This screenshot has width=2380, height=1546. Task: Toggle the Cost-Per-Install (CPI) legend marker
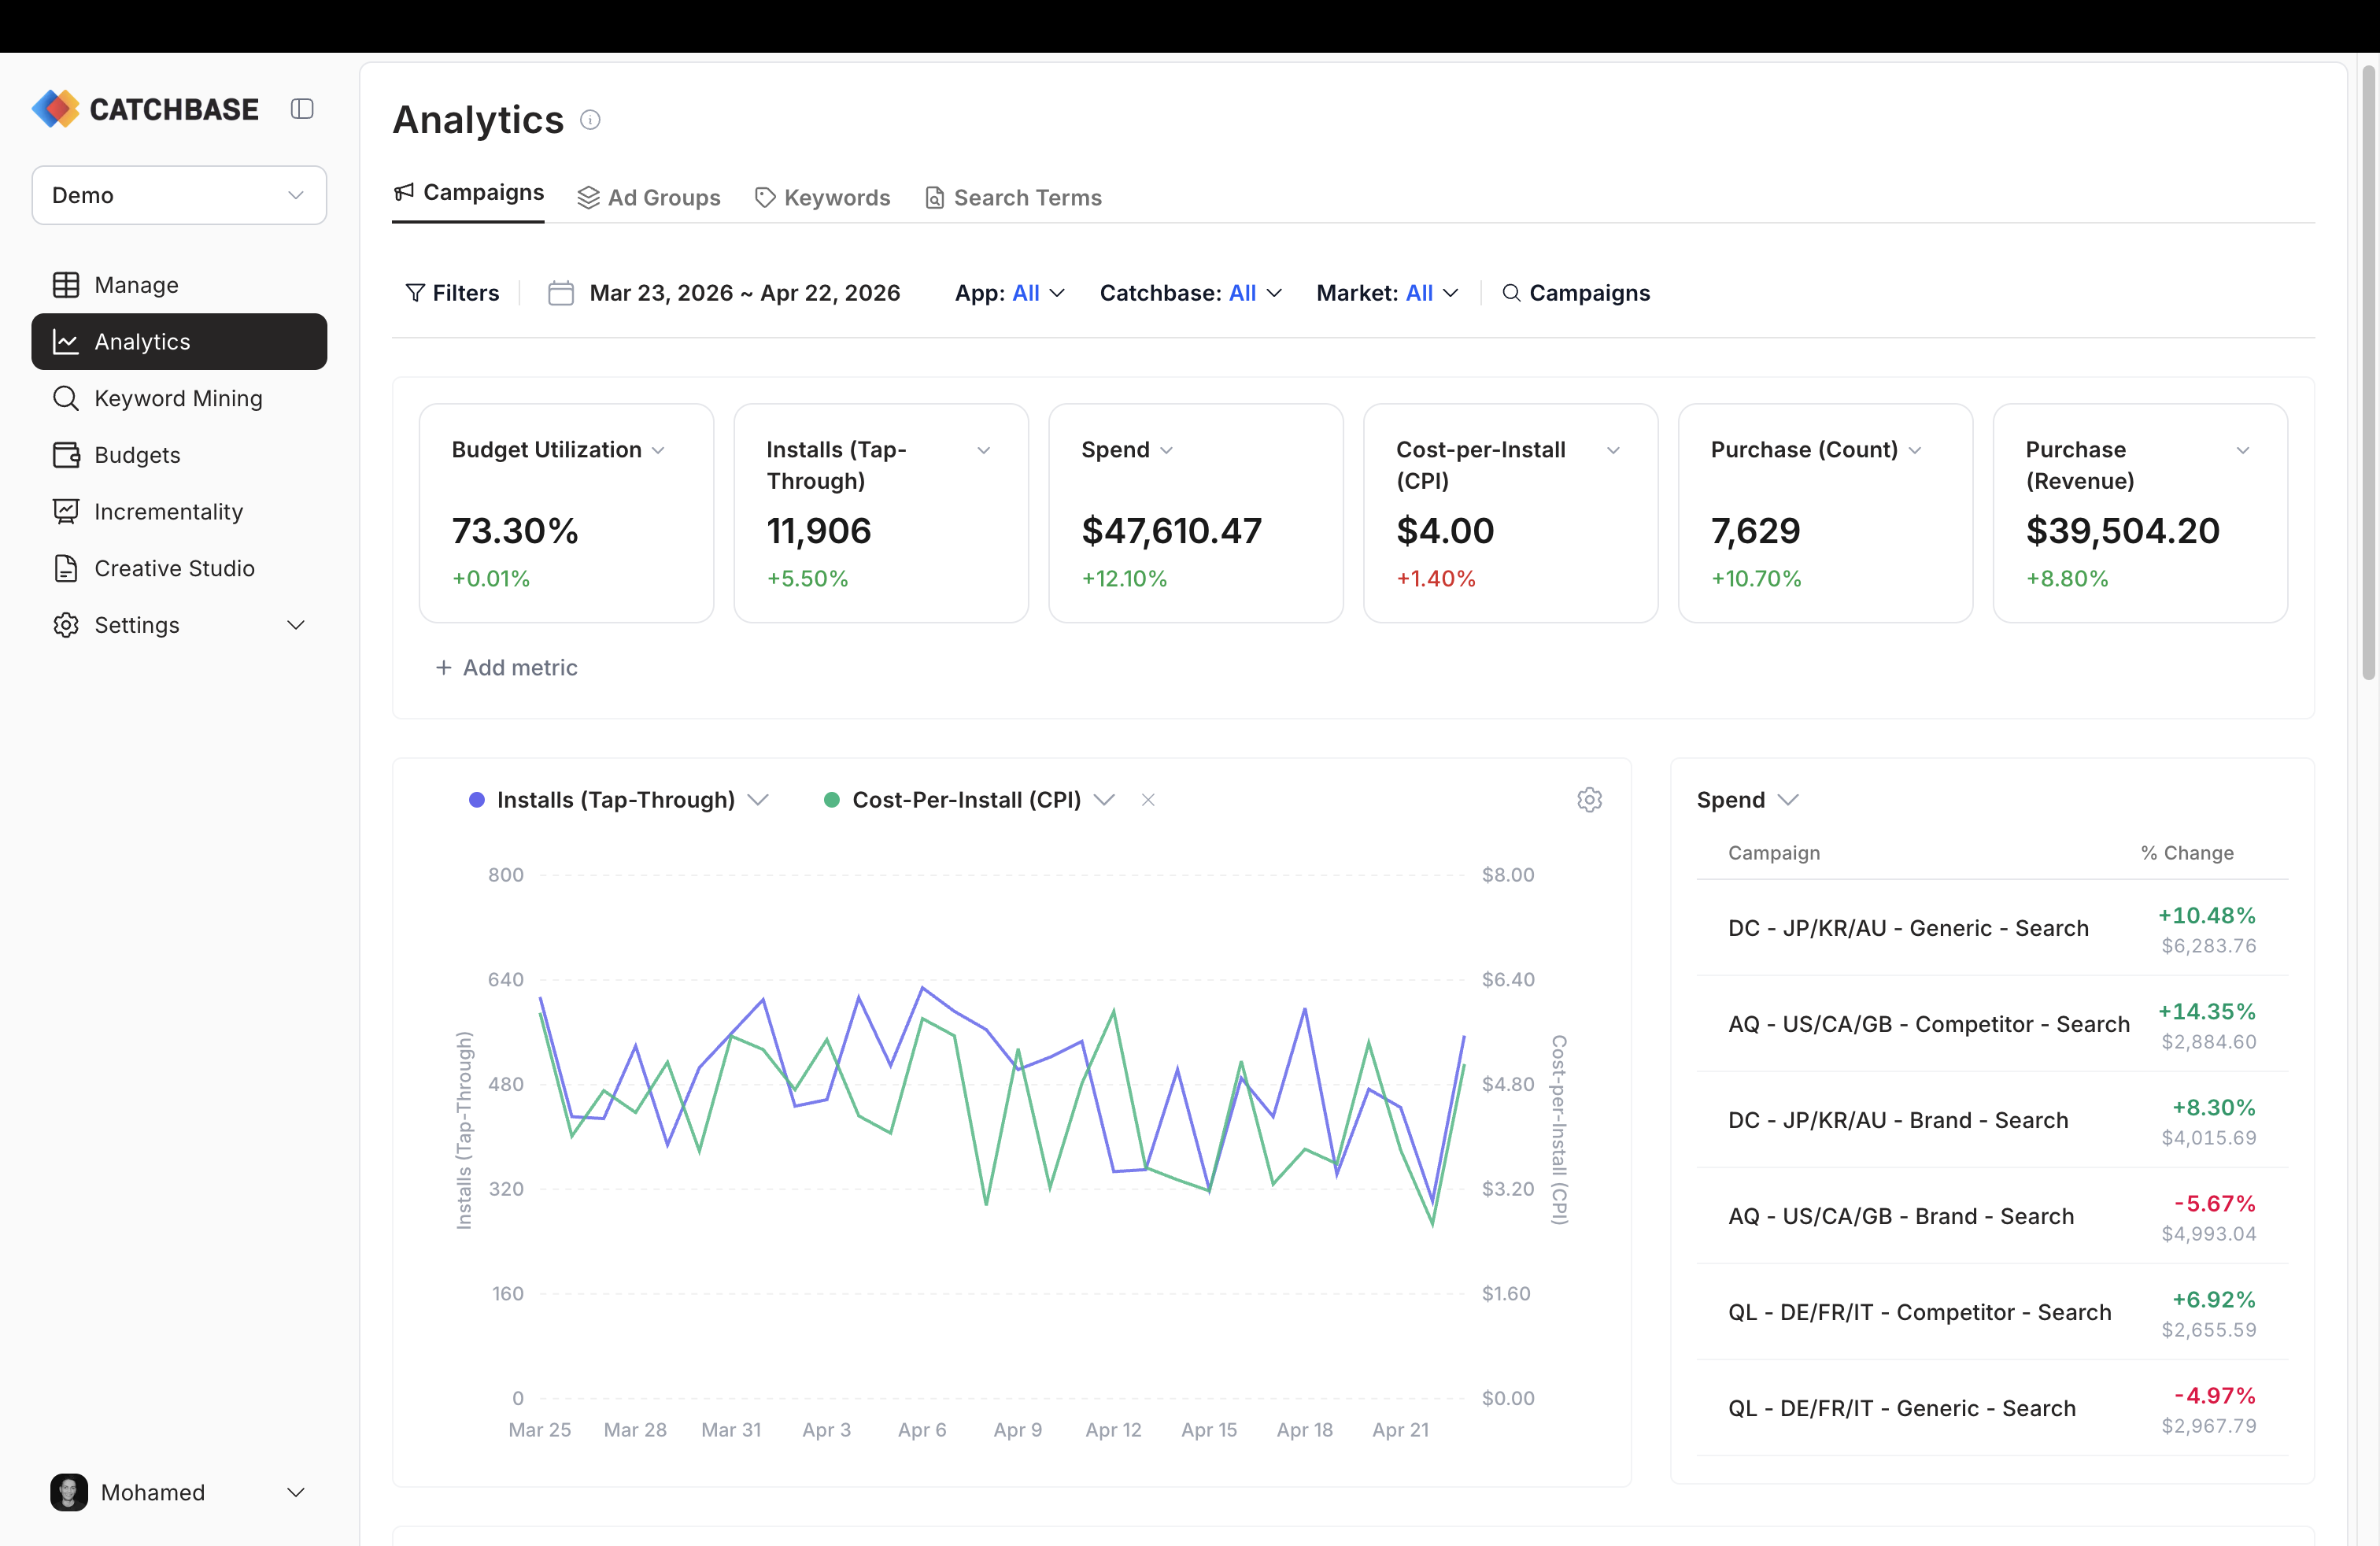click(x=831, y=800)
